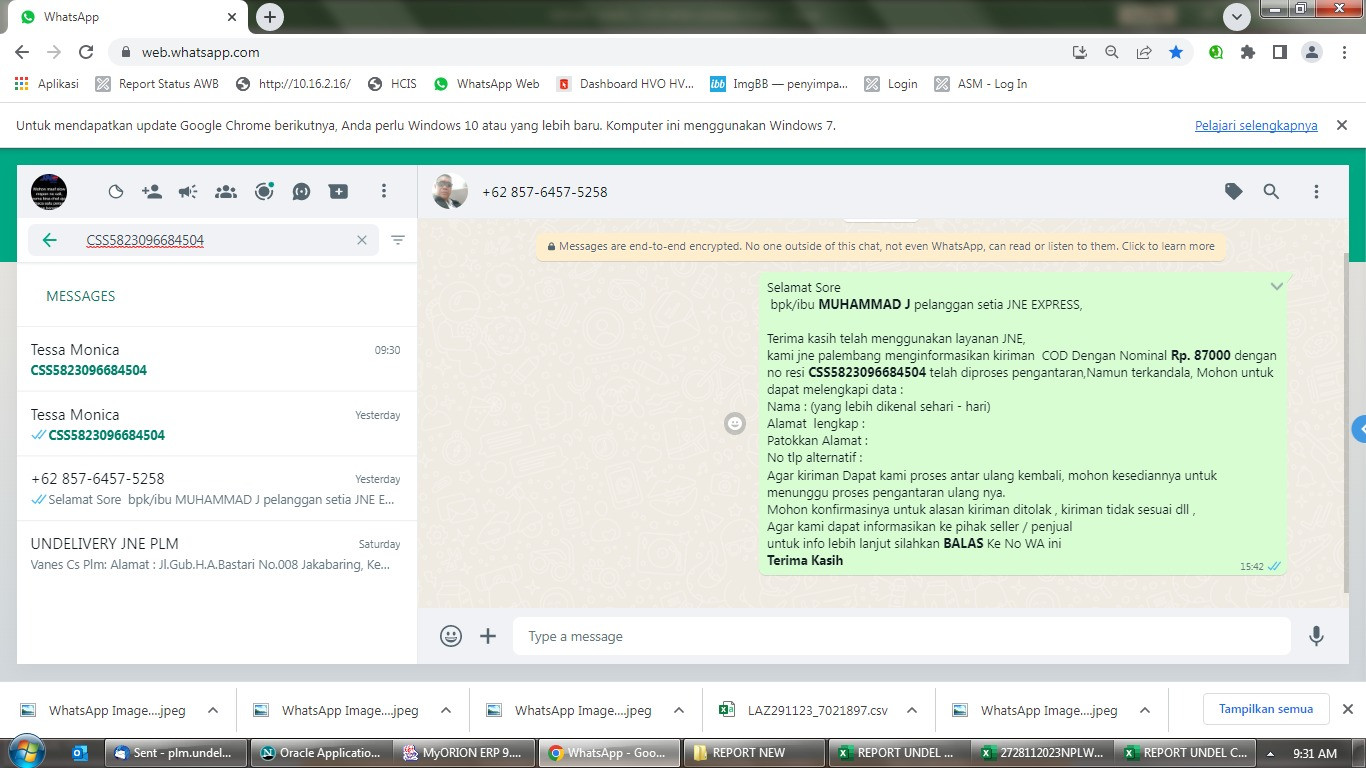Viewport: 1366px width, 768px height.
Task: Open the emoji picker next to message box
Action: pyautogui.click(x=451, y=636)
